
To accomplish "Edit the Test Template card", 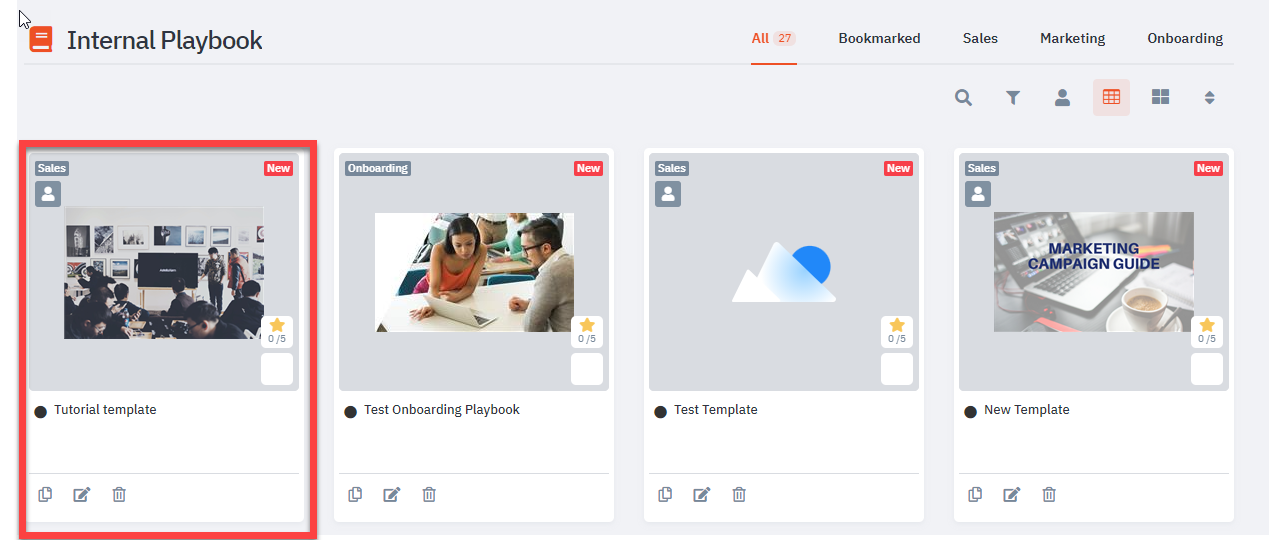I will (702, 494).
